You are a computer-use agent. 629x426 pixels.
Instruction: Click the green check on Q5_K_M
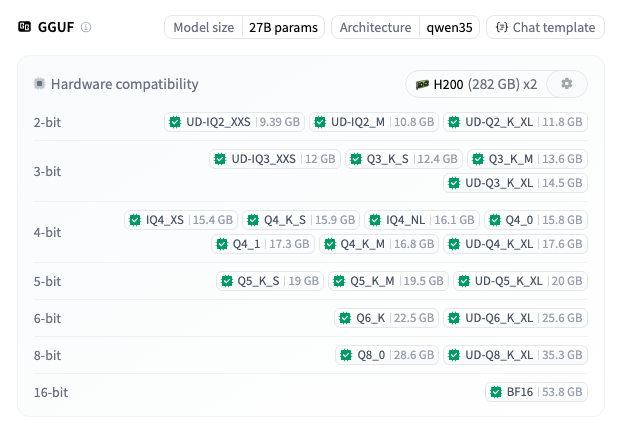[x=339, y=281]
